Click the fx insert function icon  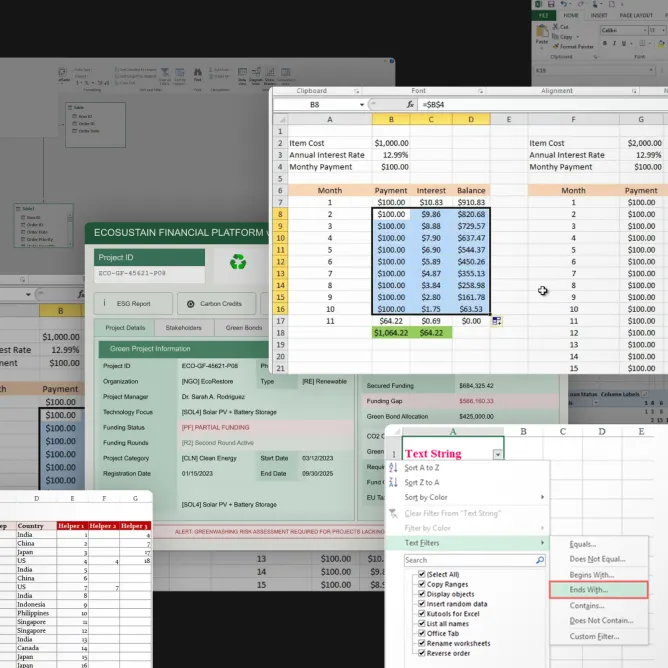point(410,105)
